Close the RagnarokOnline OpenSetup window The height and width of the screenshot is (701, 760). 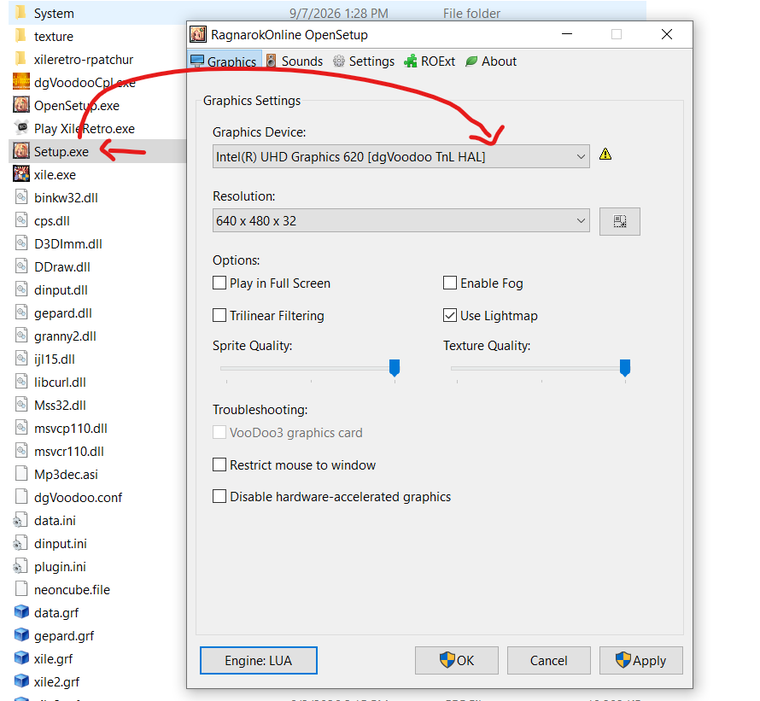[x=667, y=34]
